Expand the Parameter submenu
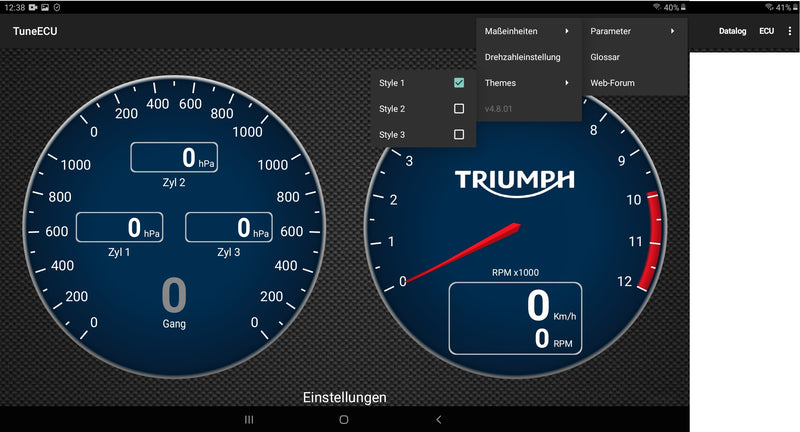The height and width of the screenshot is (432, 800). click(634, 31)
